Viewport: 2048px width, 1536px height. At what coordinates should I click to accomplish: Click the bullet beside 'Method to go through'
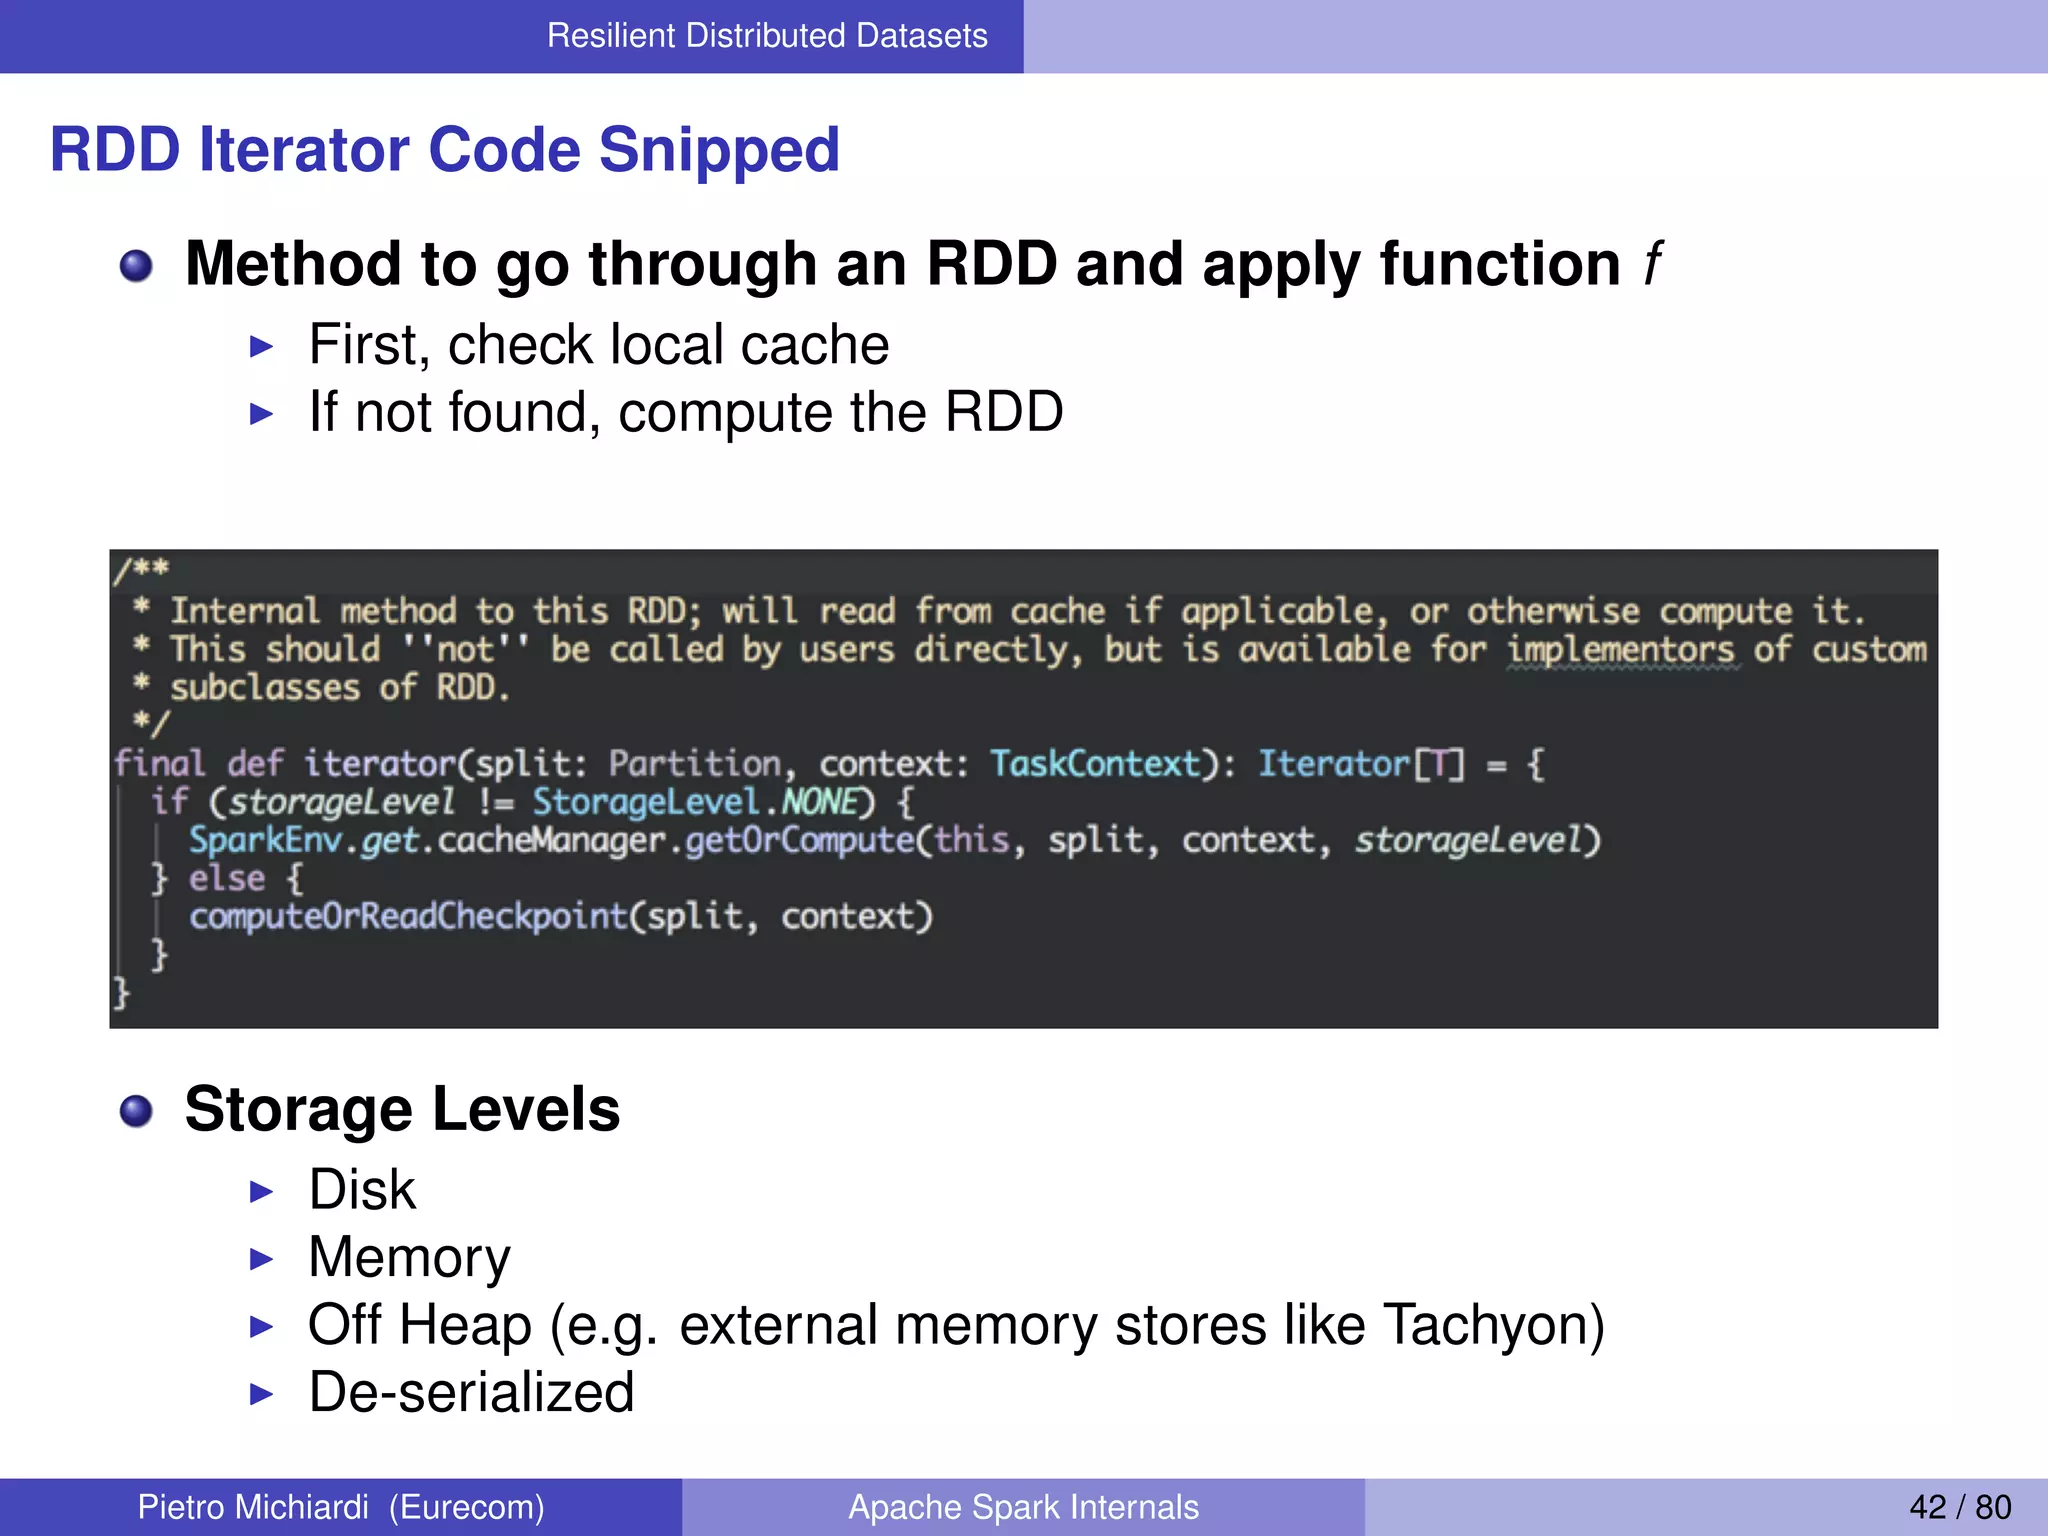(x=136, y=266)
